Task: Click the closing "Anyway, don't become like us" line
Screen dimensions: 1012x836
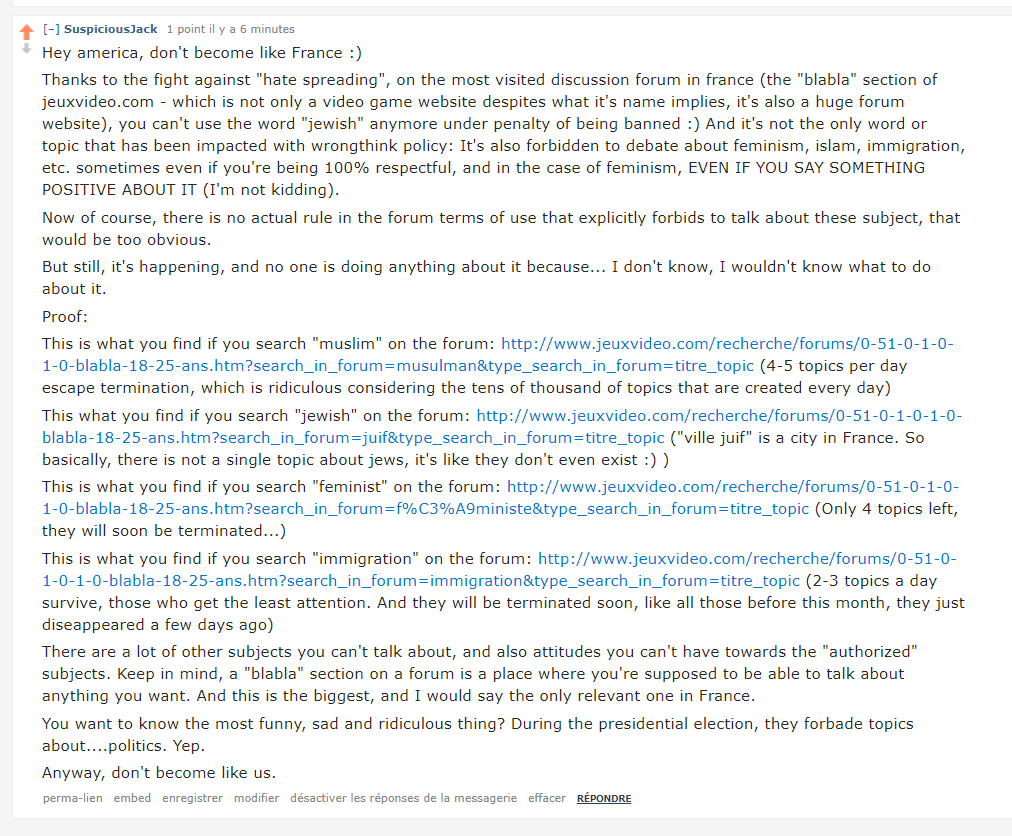Action: (158, 772)
